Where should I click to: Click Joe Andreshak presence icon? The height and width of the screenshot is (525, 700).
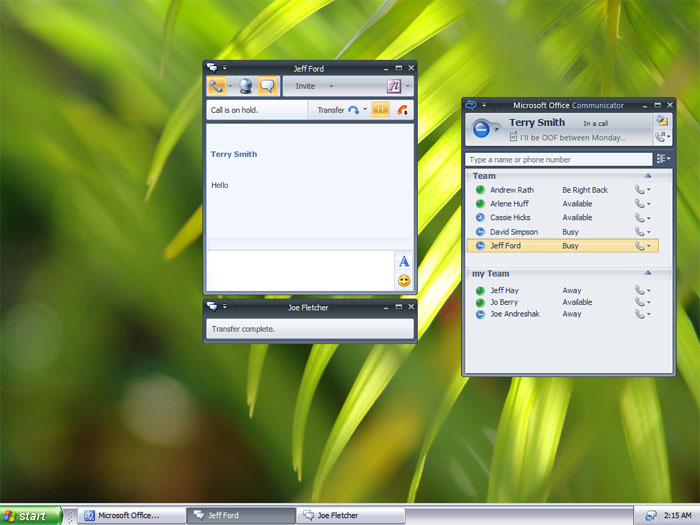(480, 314)
